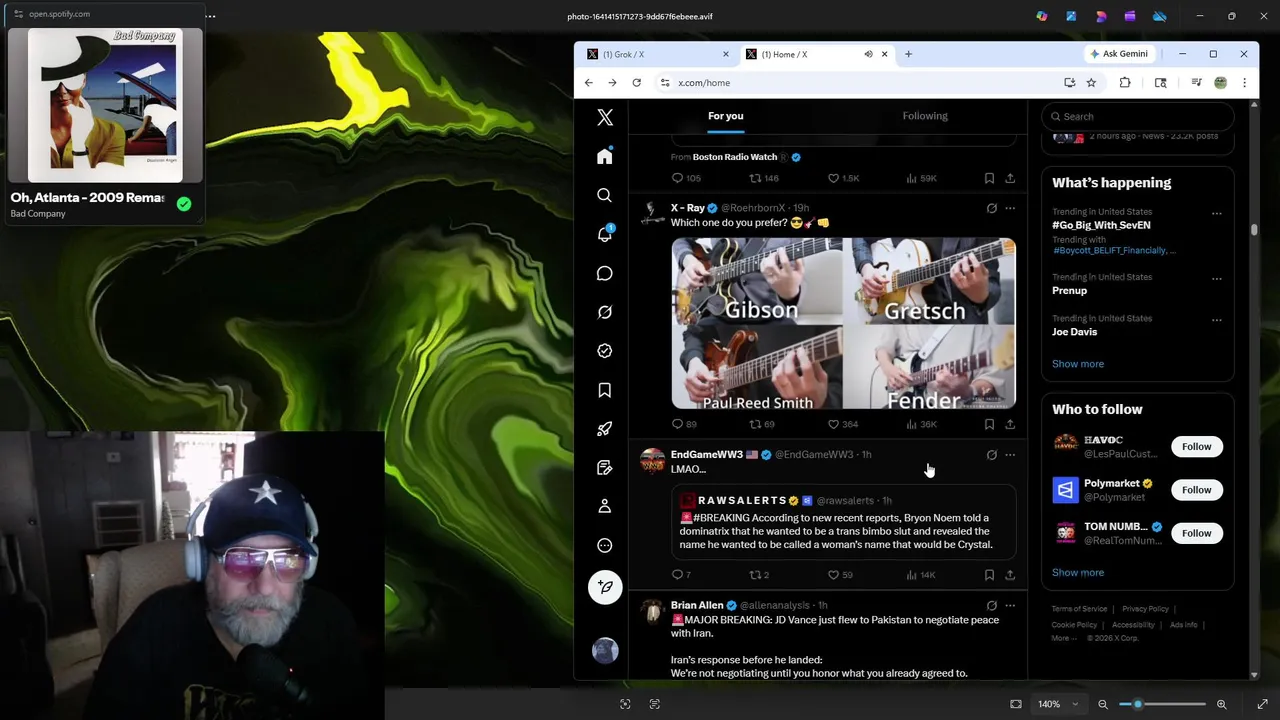This screenshot has width=1280, height=720.
Task: Bookmark the EndGameWW3 post
Action: pyautogui.click(x=989, y=575)
